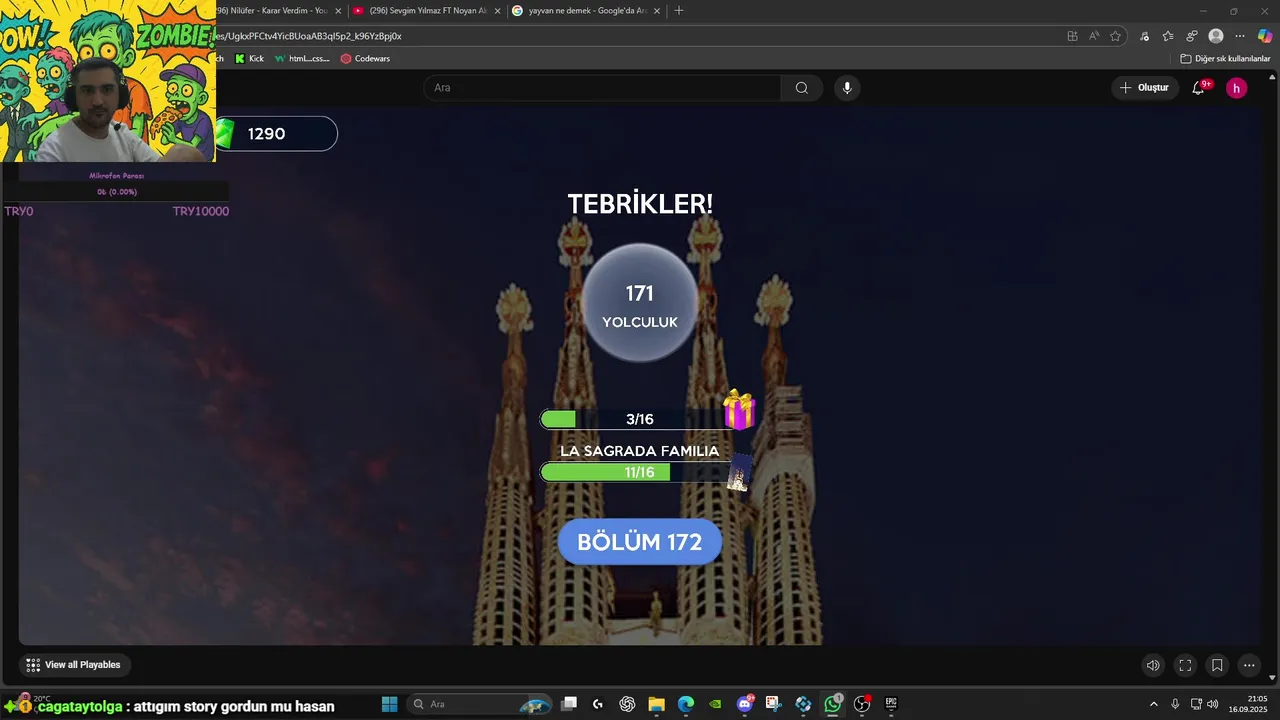Click the browser page scrollbar
The height and width of the screenshot is (720, 1280).
click(1272, 380)
